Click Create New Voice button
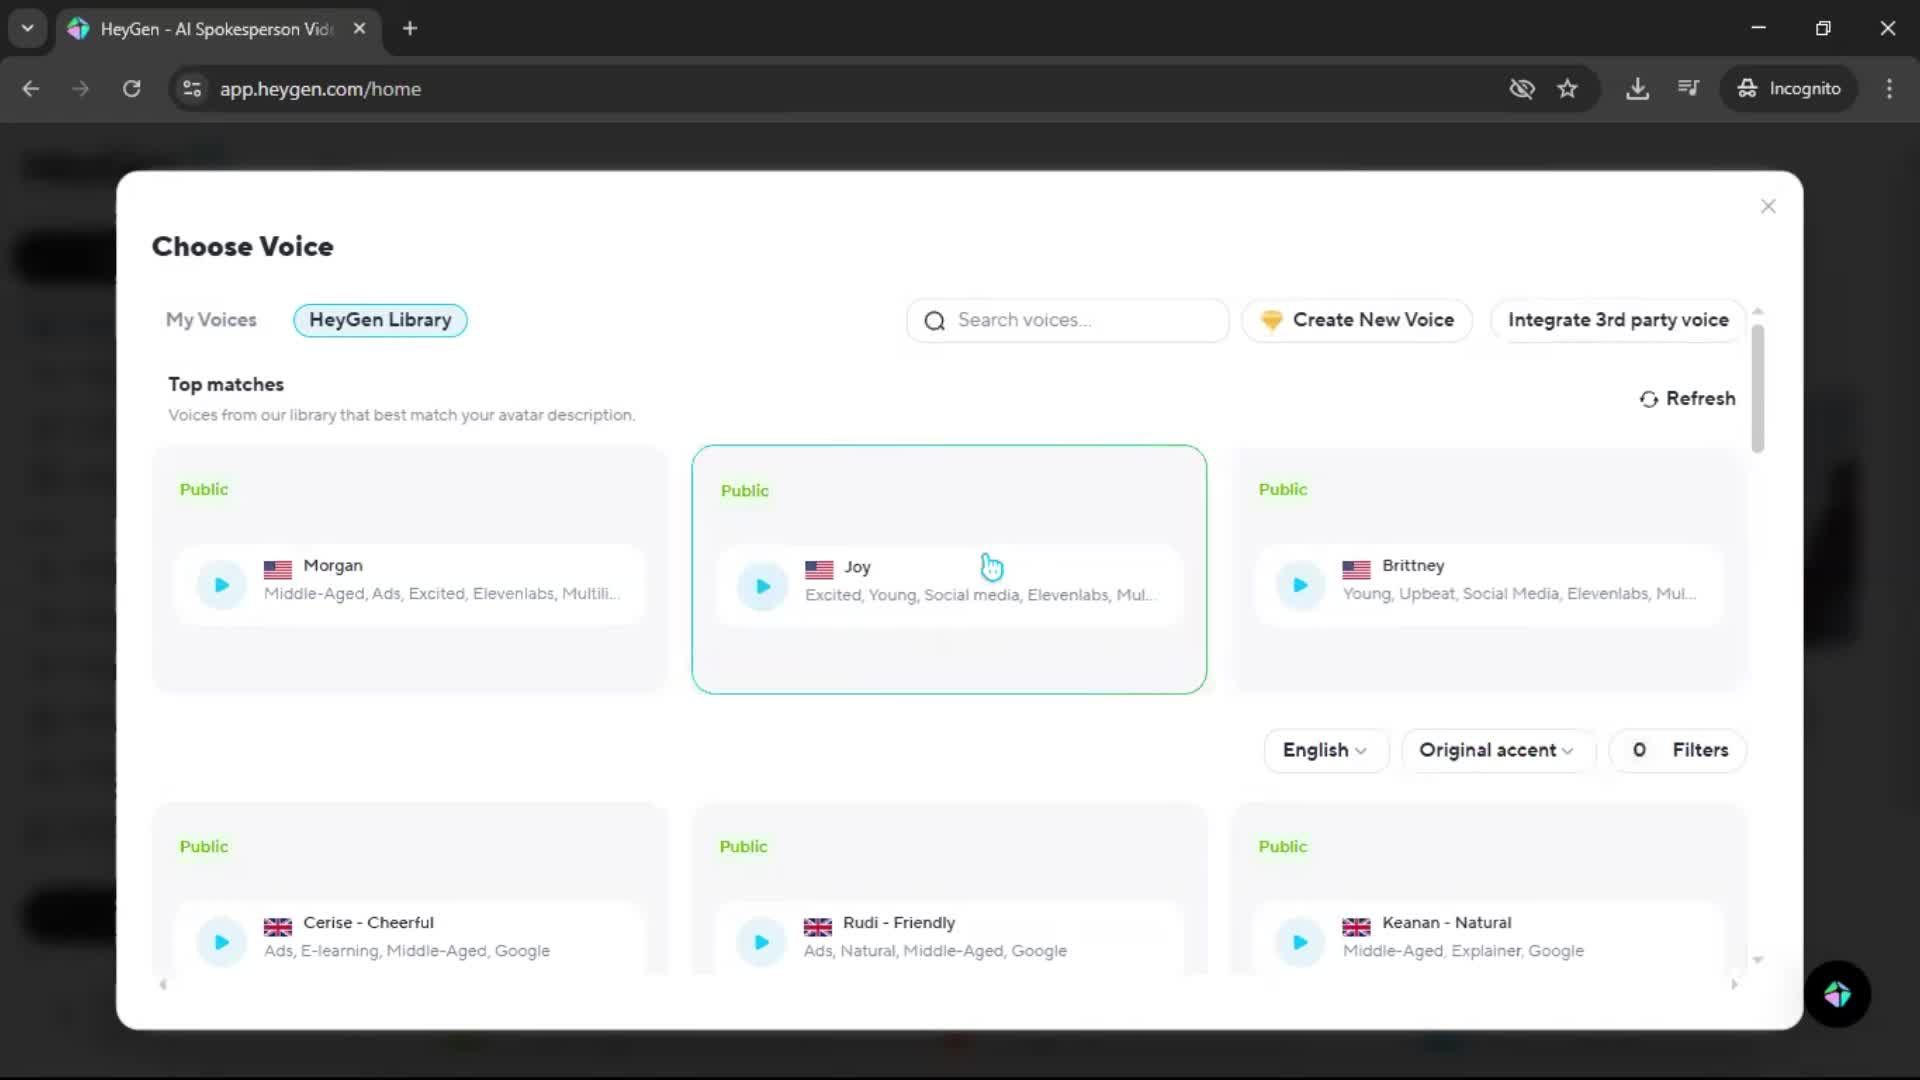This screenshot has height=1080, width=1920. (1357, 320)
